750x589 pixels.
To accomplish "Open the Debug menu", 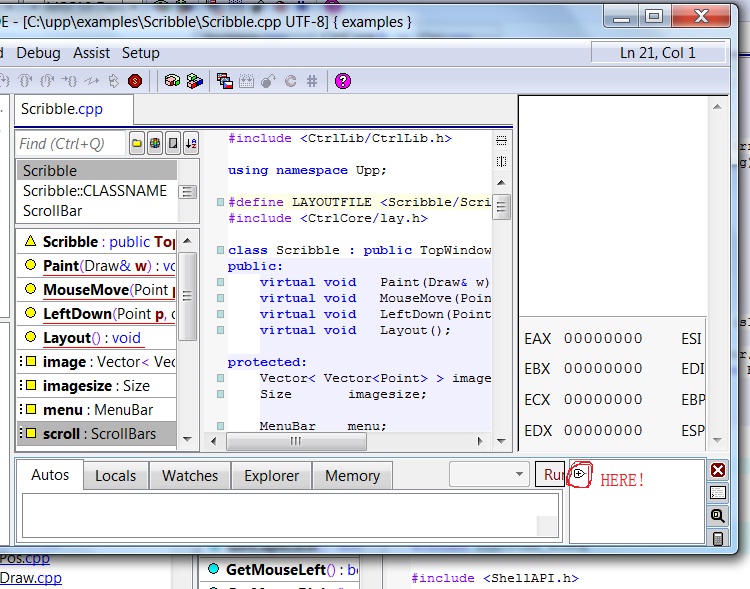I will pyautogui.click(x=38, y=52).
